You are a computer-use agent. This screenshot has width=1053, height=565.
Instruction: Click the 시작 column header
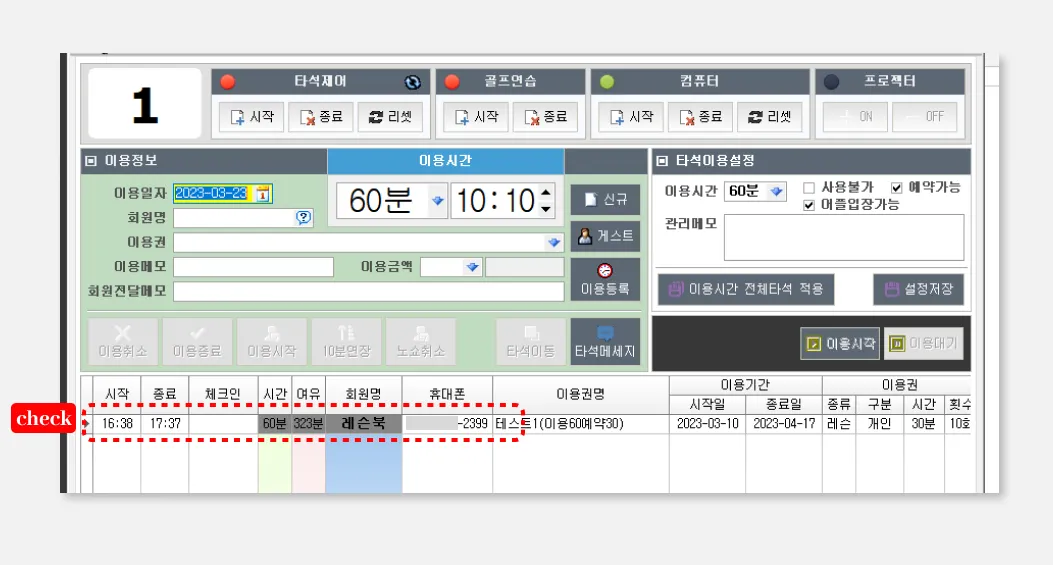click(x=117, y=394)
